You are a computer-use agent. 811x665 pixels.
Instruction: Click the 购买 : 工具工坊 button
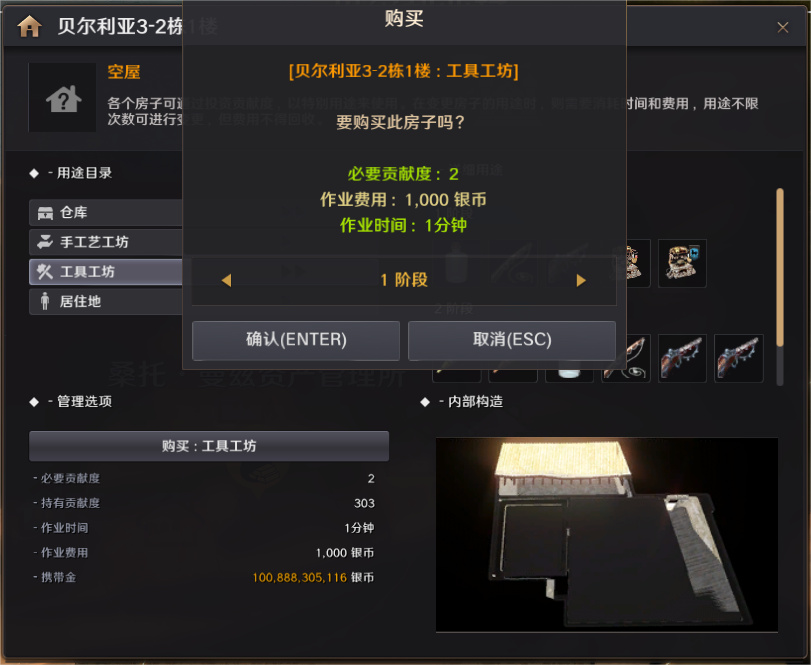tap(209, 446)
